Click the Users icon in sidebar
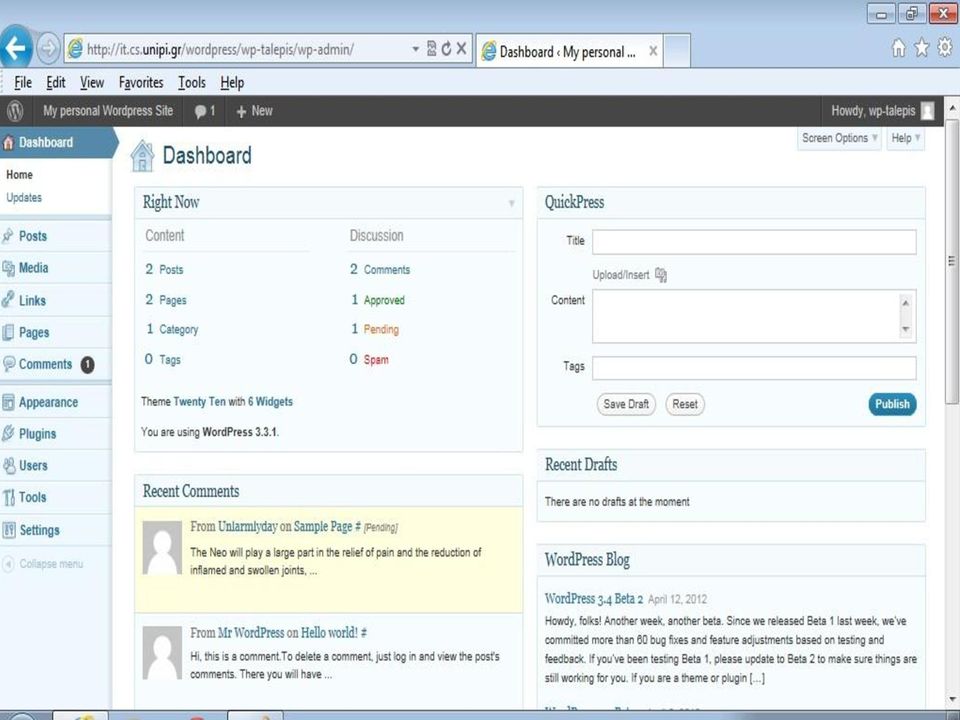 tap(9, 465)
